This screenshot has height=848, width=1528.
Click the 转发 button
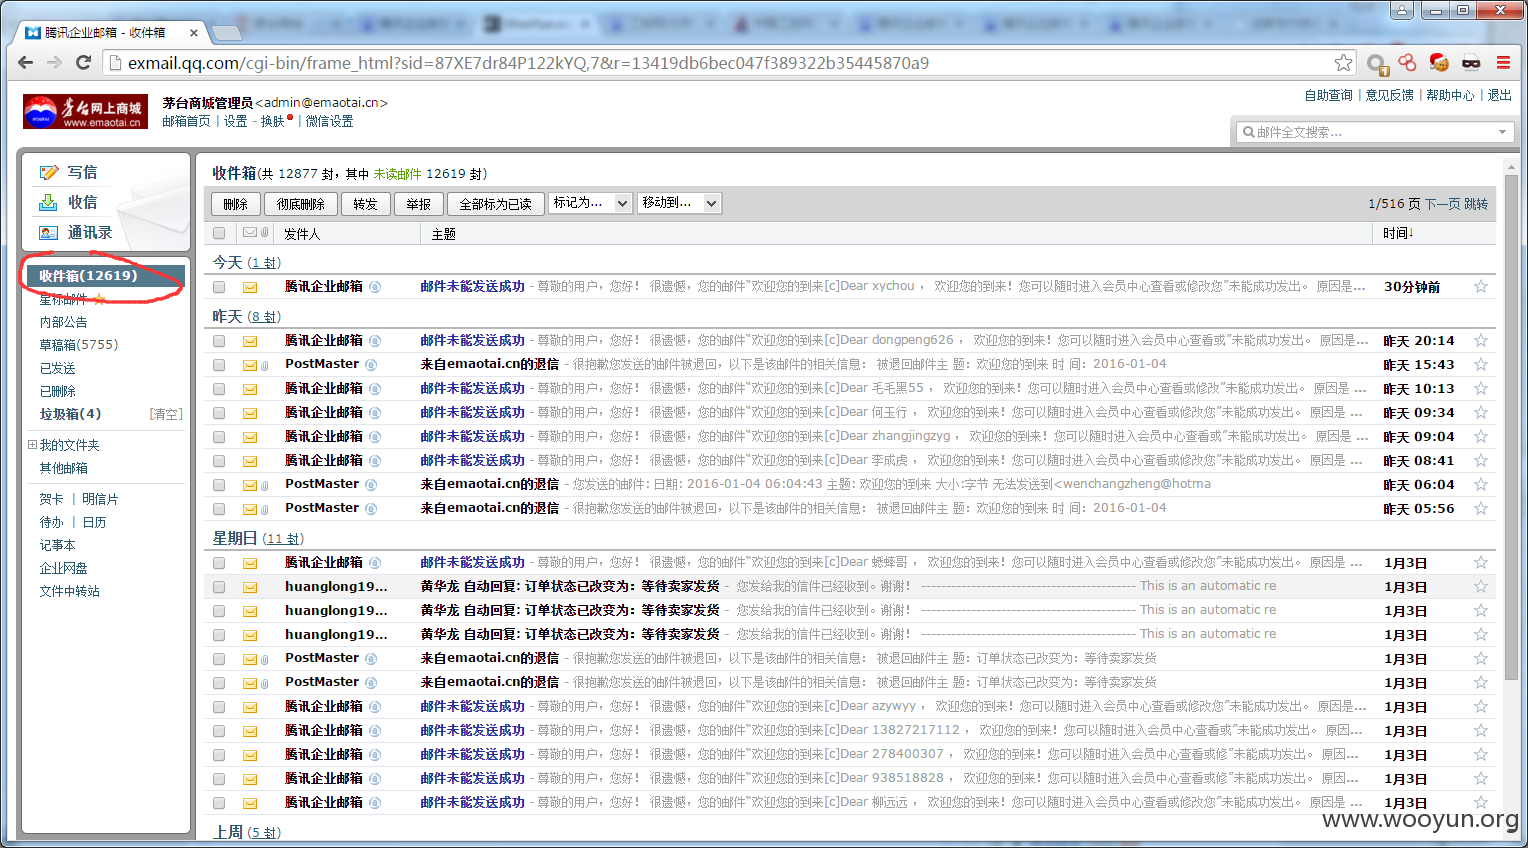366,204
